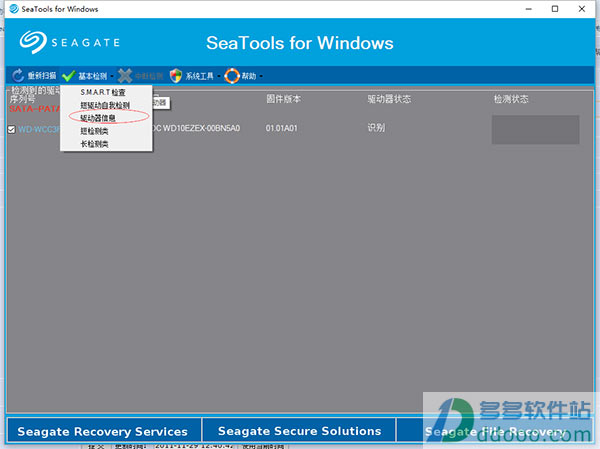Click the WD10EZEX-00BN5A0 model number
The height and width of the screenshot is (449, 600).
click(x=201, y=128)
